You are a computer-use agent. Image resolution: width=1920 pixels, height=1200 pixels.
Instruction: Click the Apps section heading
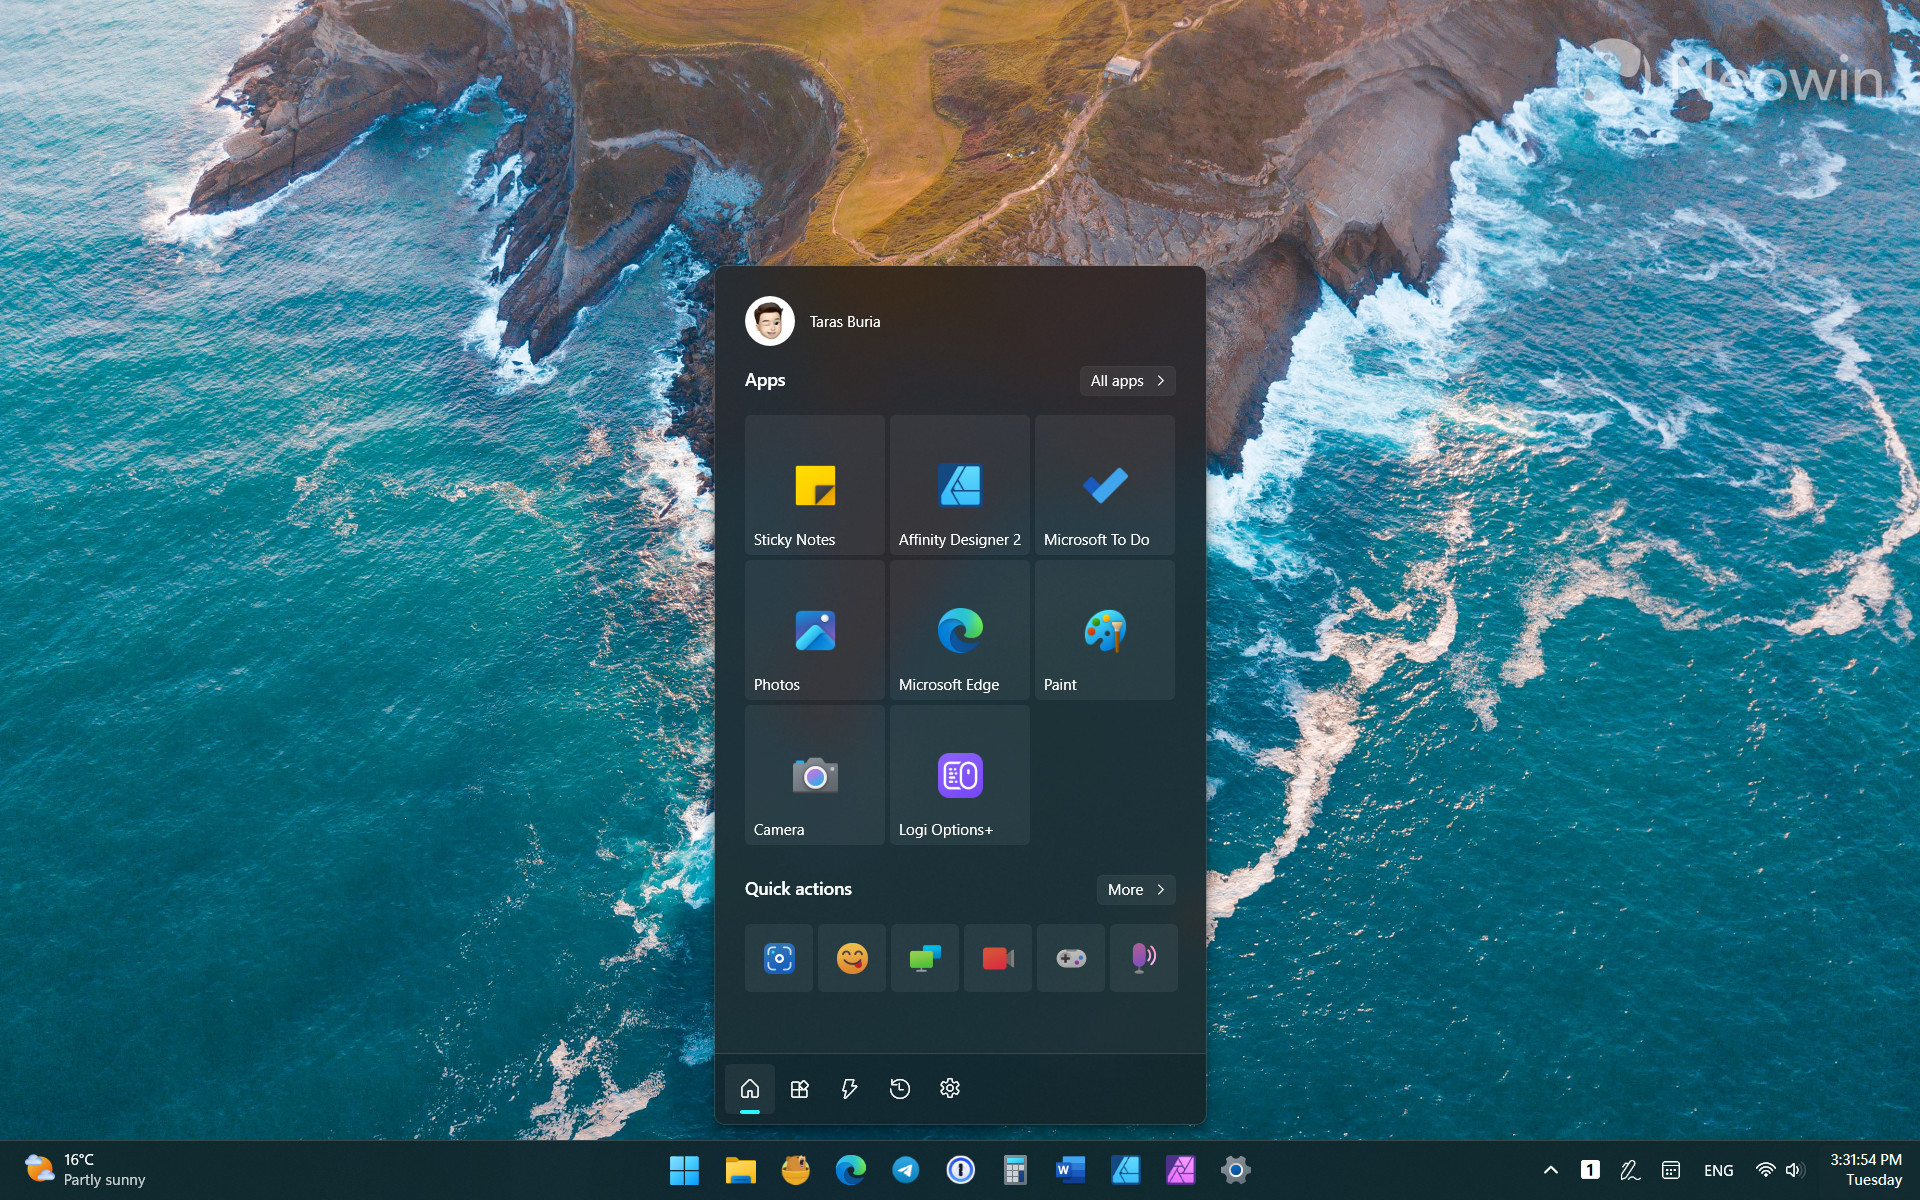(765, 380)
